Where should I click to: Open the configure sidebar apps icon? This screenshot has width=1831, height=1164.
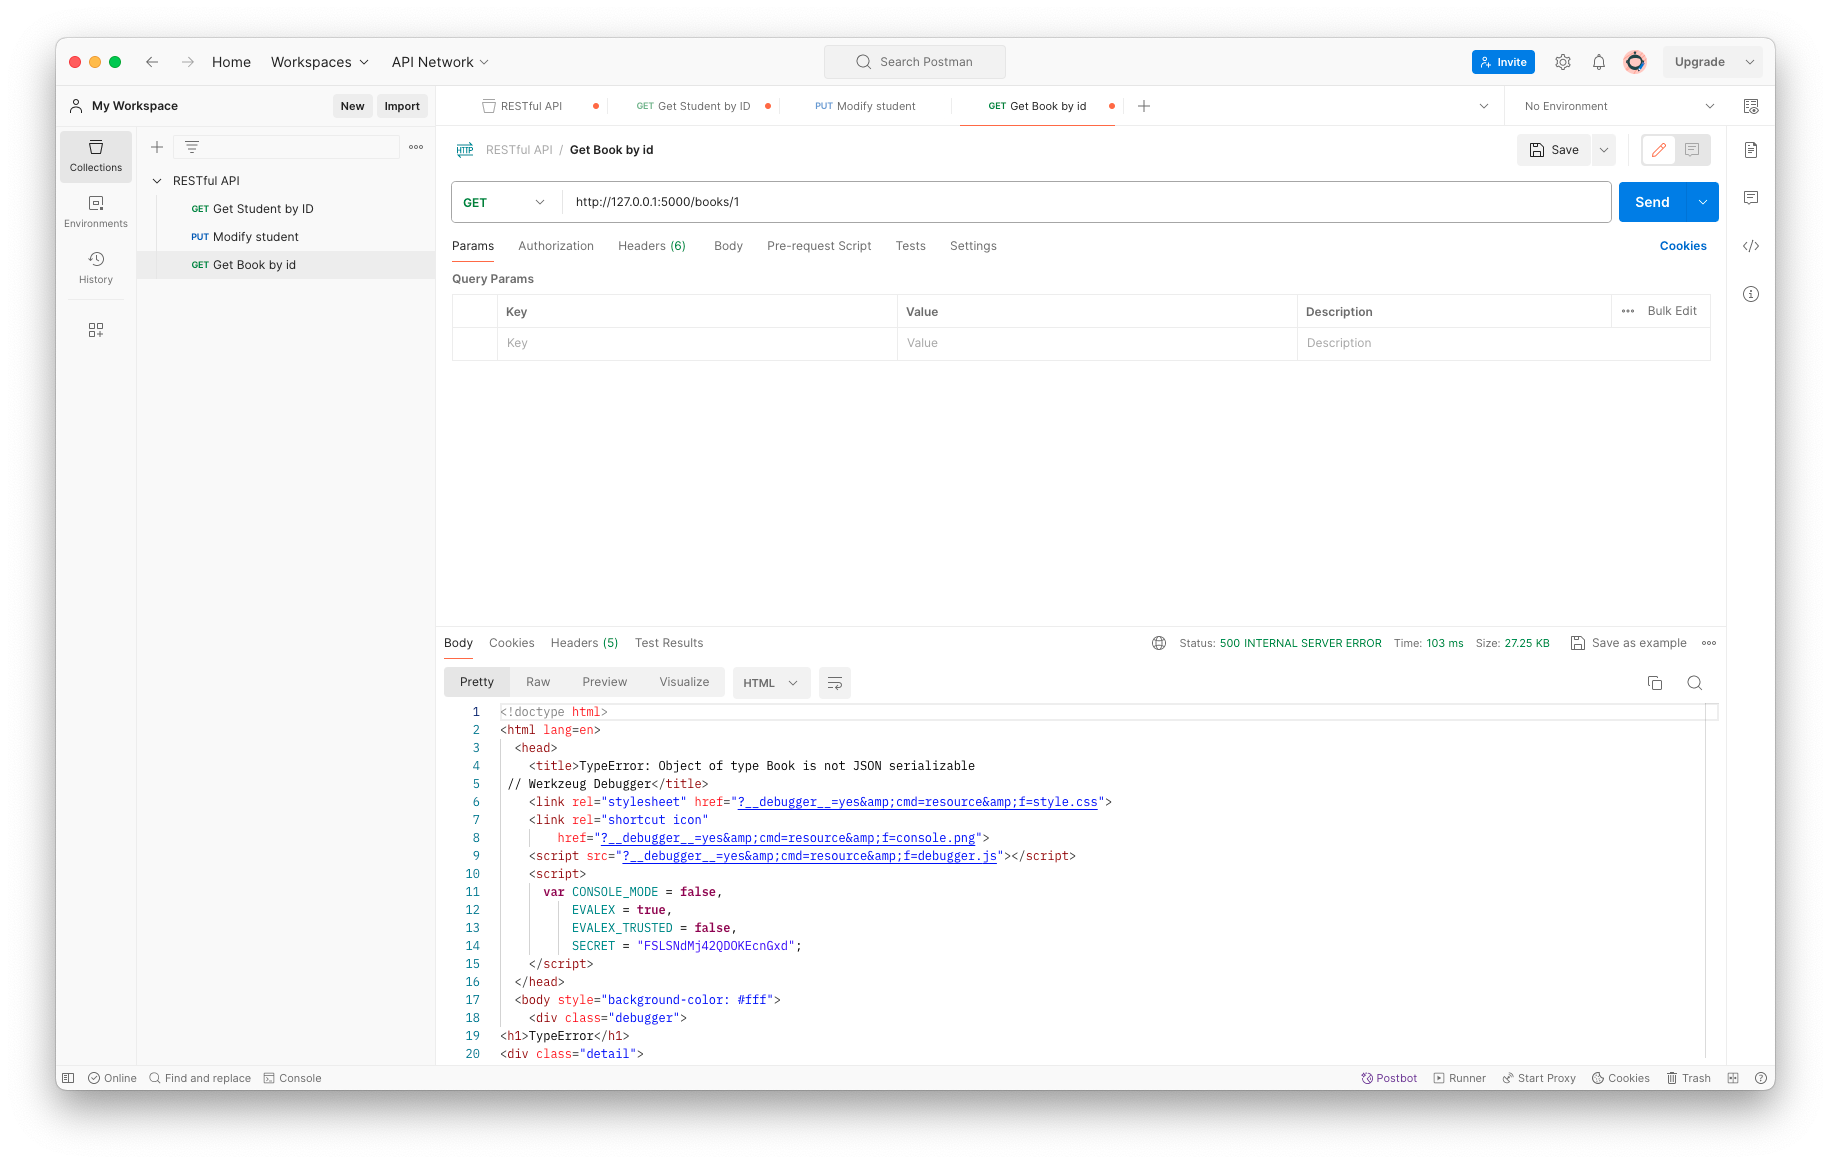point(96,330)
